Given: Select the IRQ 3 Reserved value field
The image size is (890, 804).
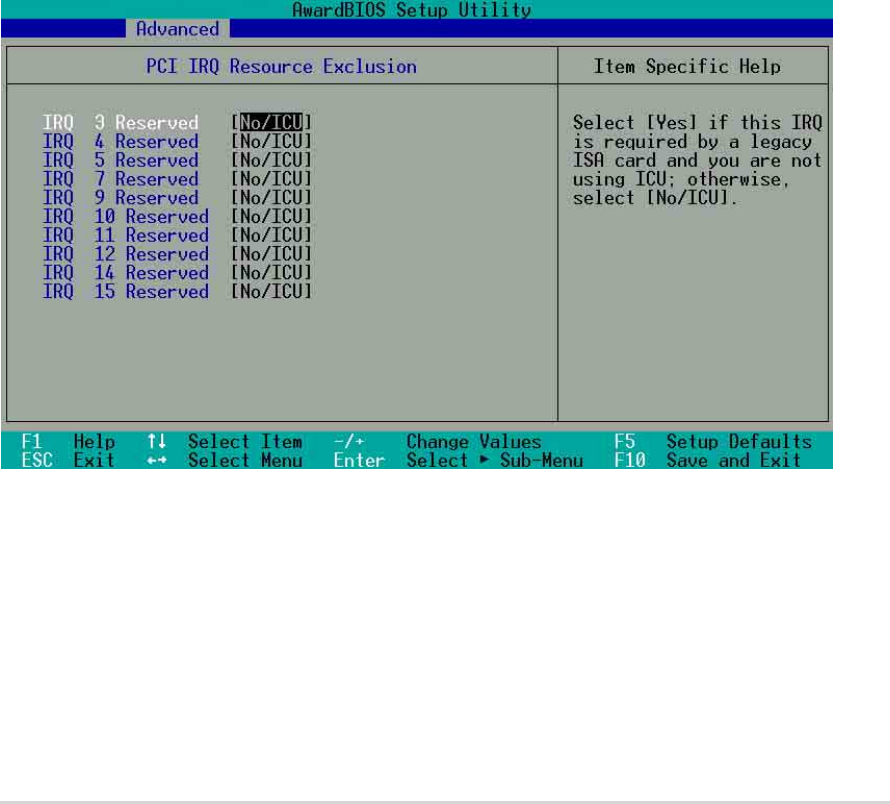Looking at the screenshot, I should 271,122.
